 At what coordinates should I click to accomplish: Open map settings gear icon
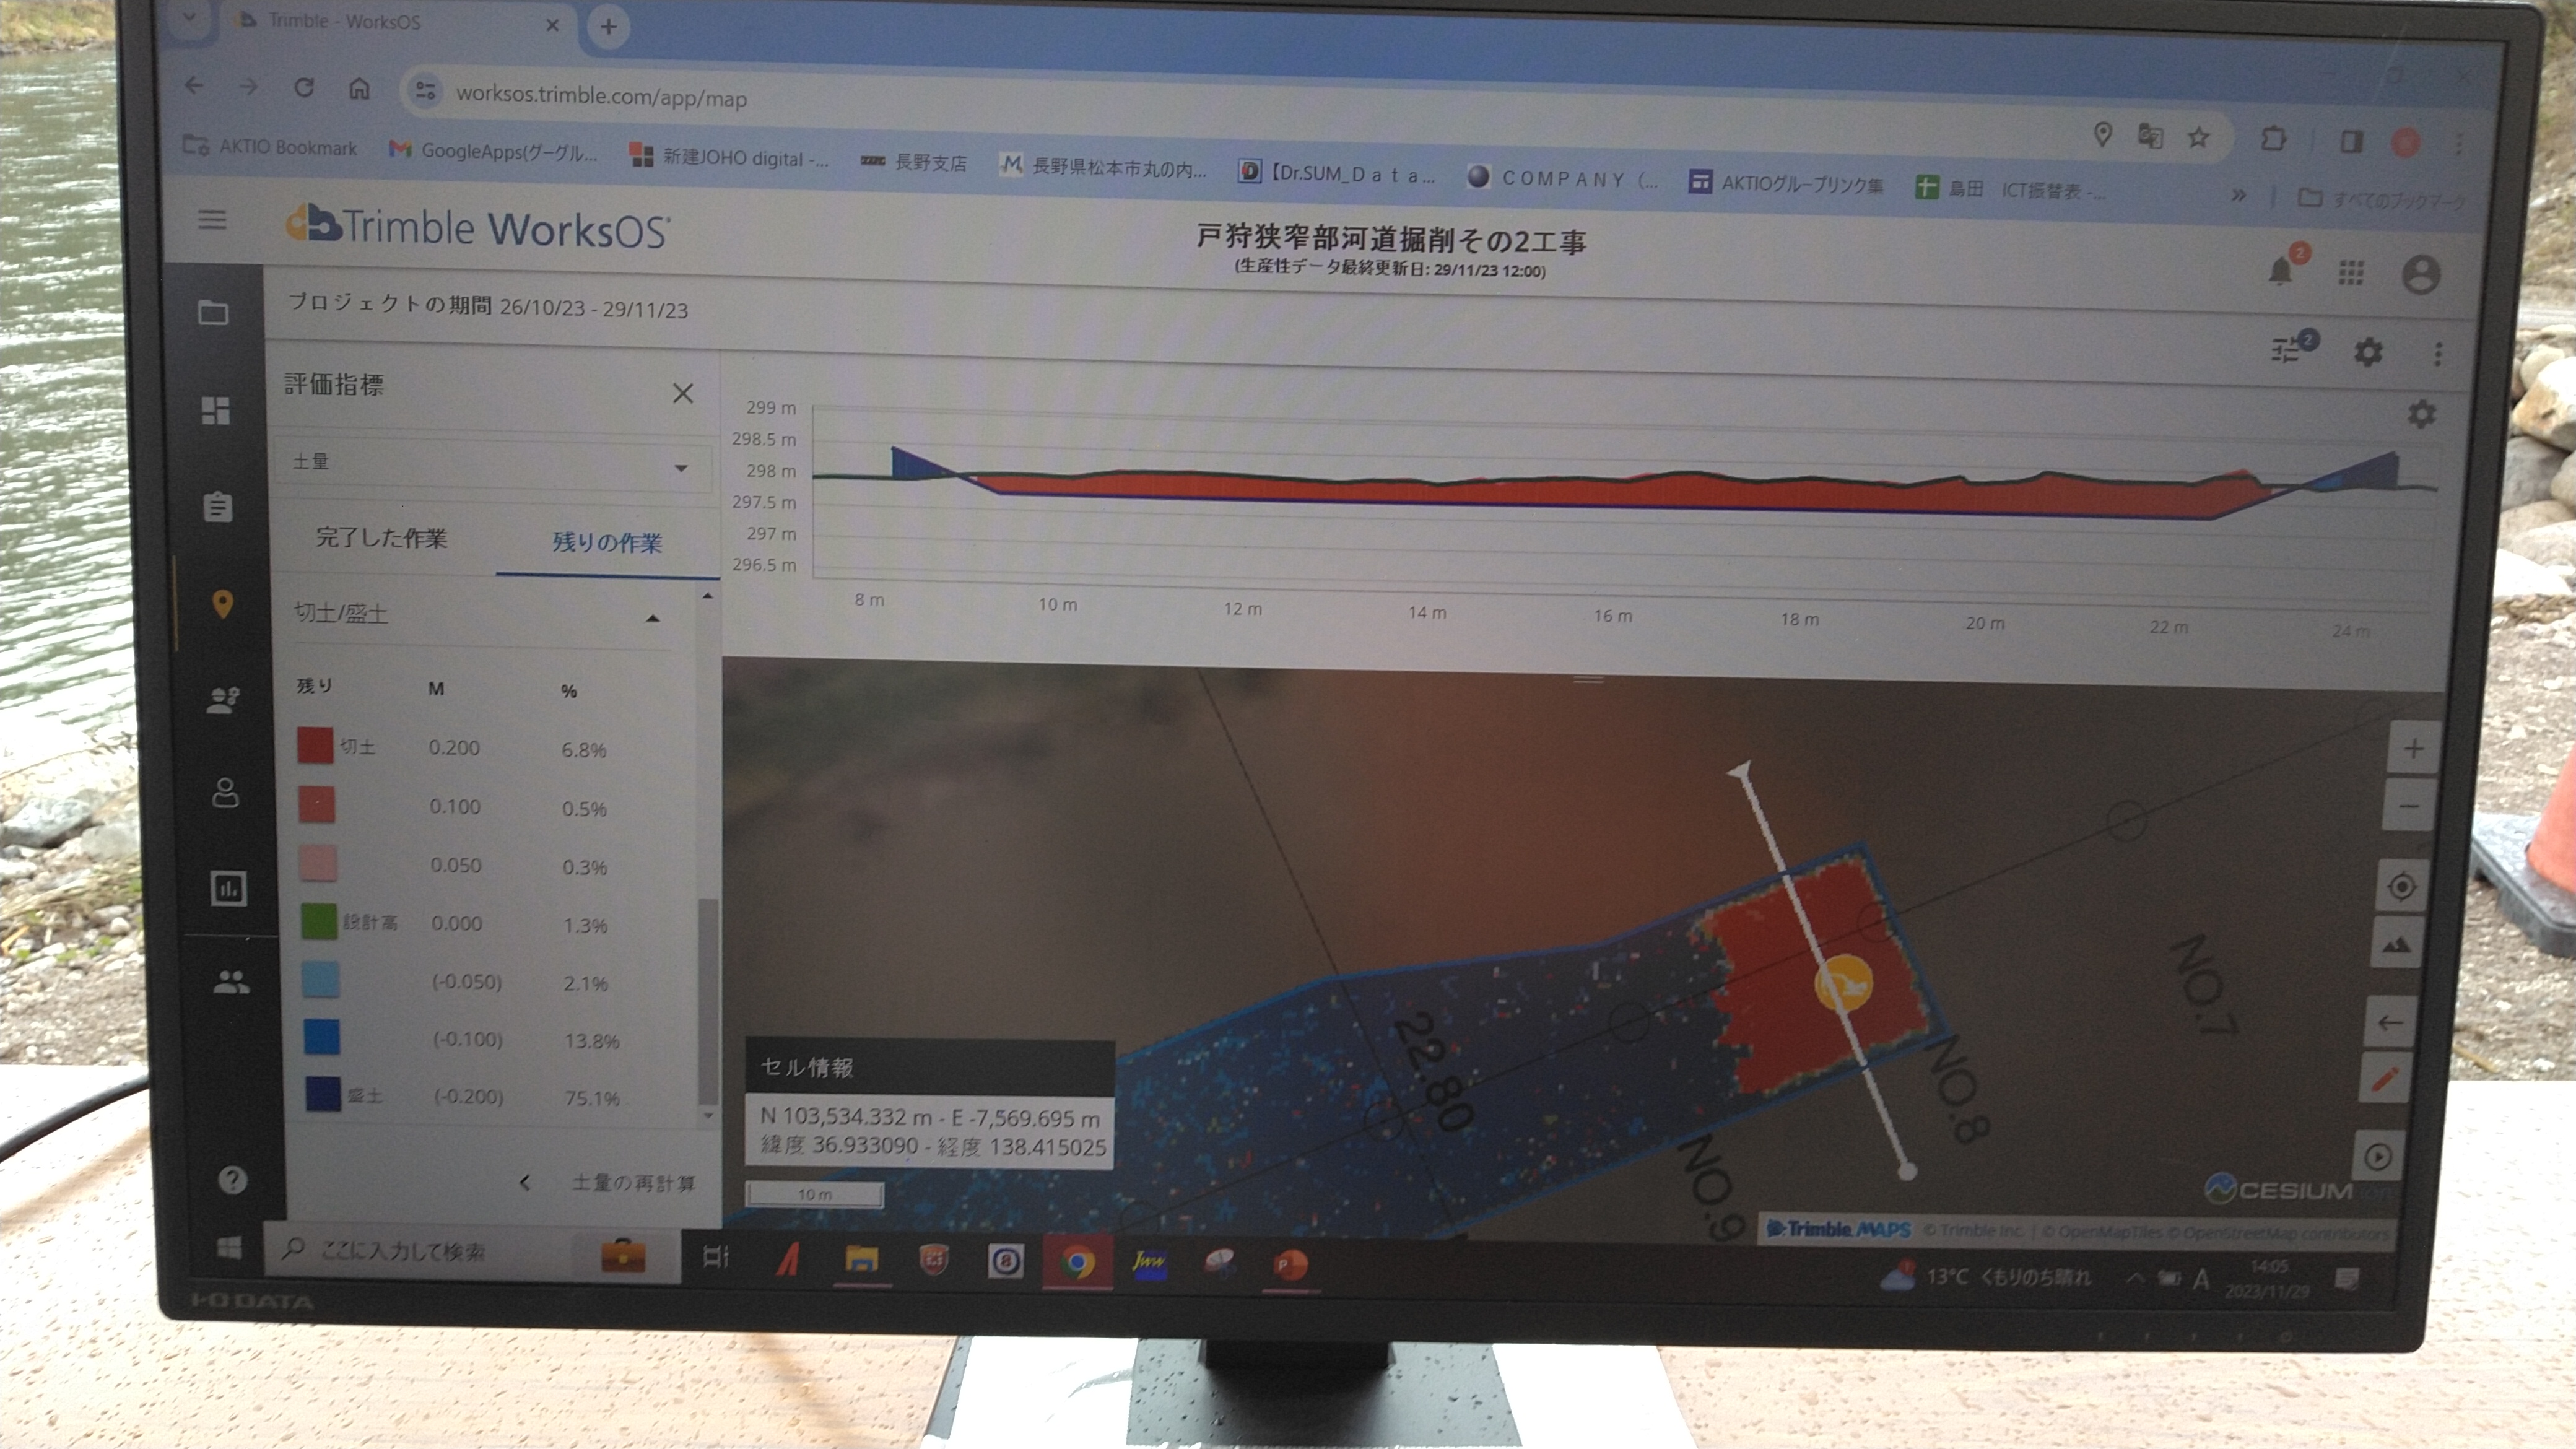pyautogui.click(x=2367, y=352)
